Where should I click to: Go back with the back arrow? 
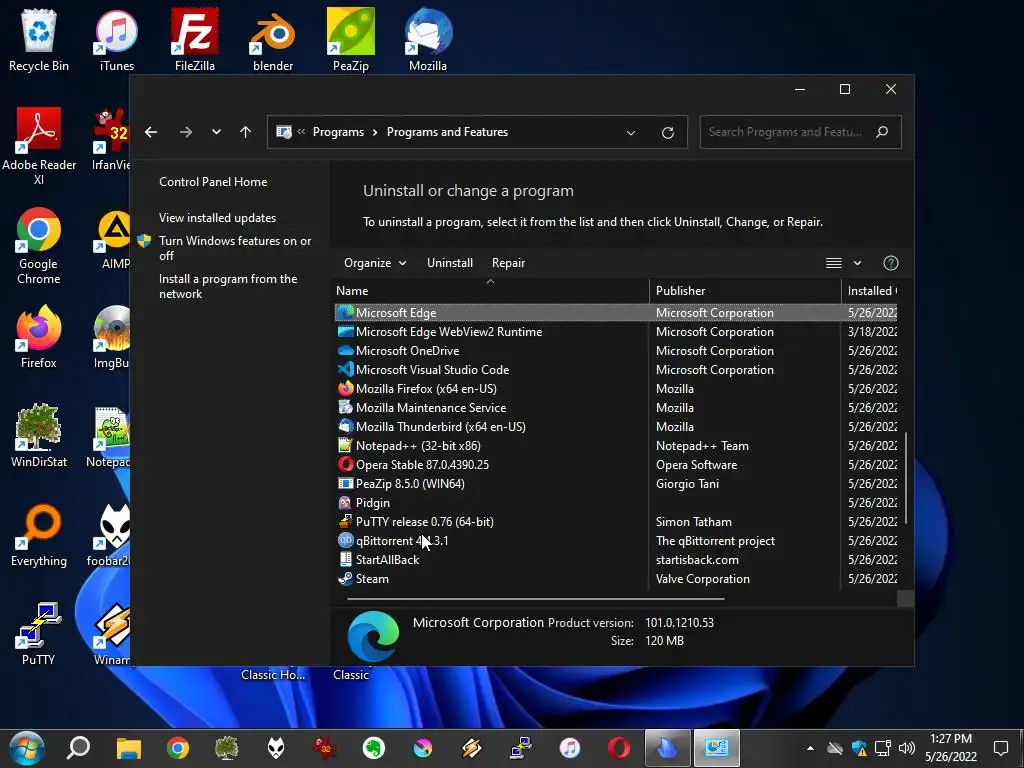coord(151,132)
